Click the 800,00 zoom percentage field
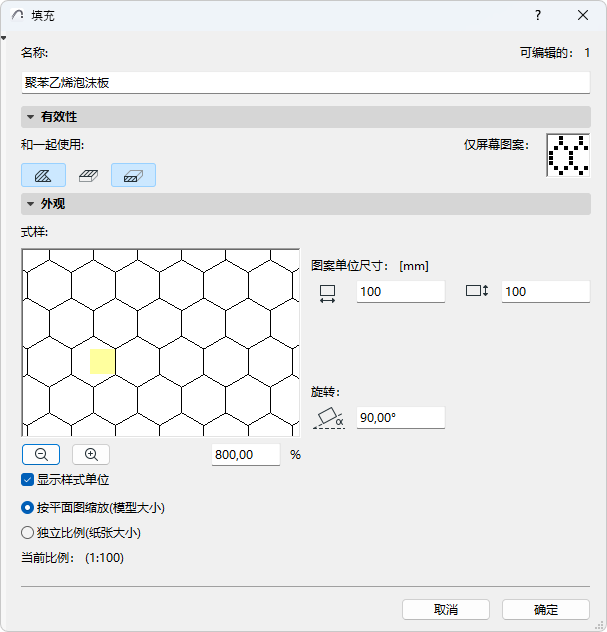Viewport: 607px width, 632px height. tap(247, 454)
